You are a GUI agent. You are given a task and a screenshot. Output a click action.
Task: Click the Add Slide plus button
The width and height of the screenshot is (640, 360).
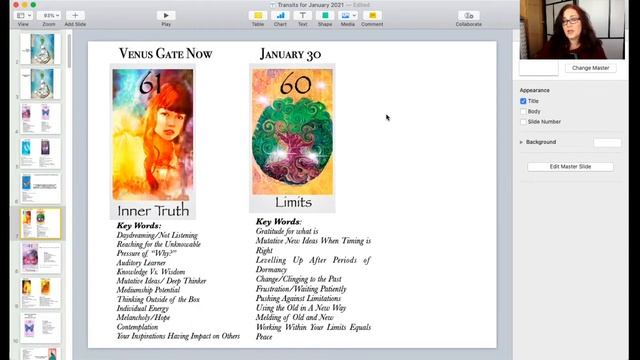coord(75,16)
